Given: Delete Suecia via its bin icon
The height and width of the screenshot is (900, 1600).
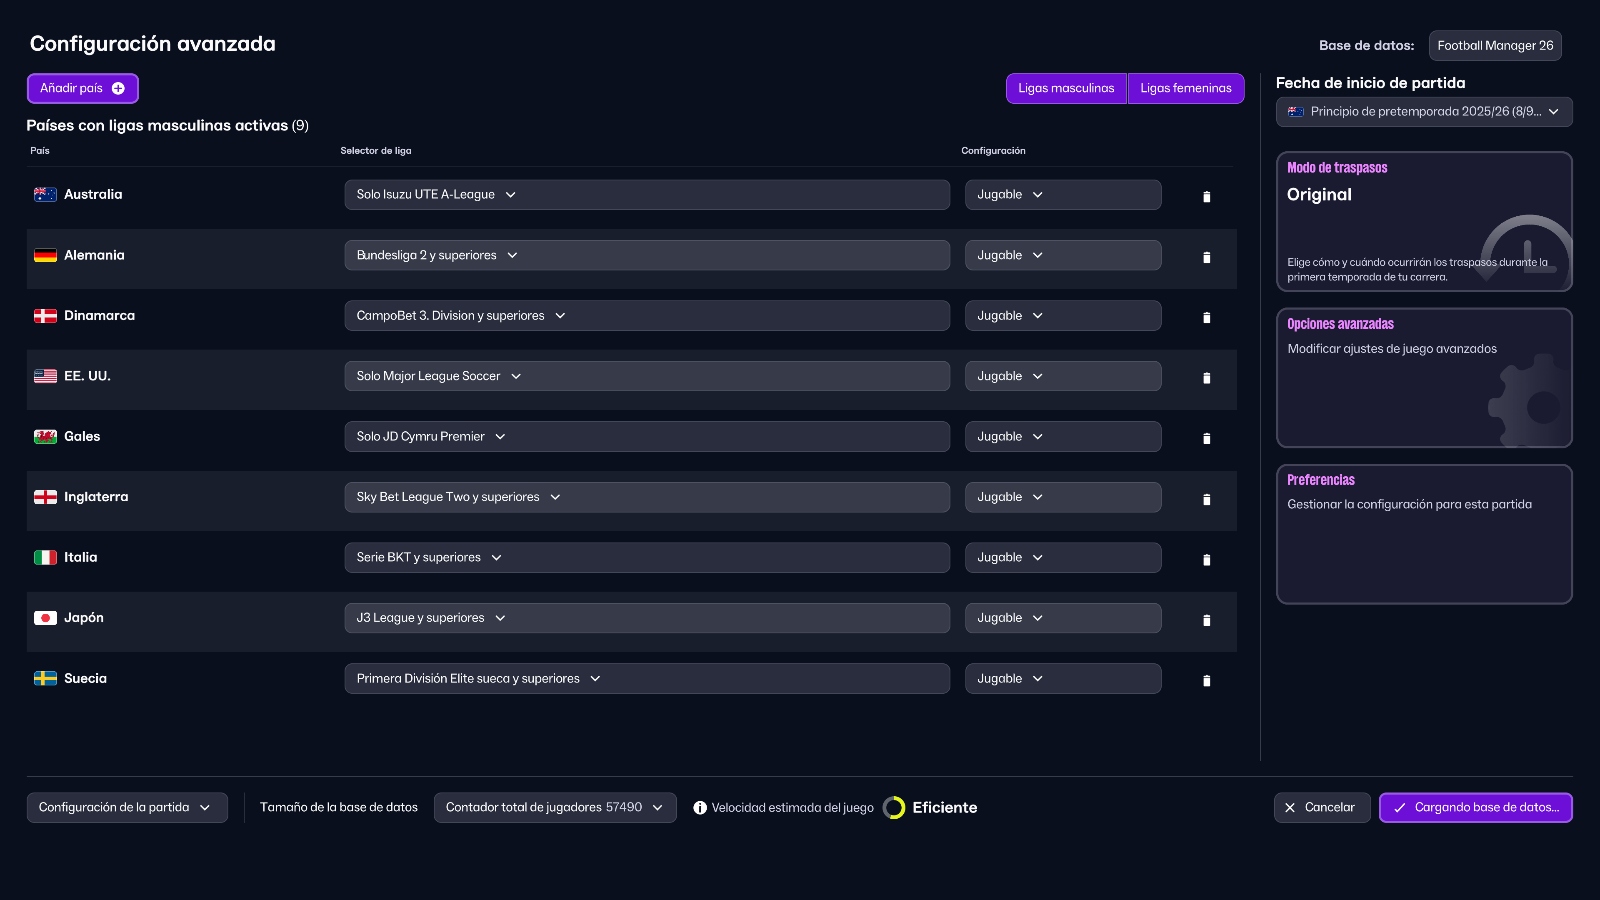Looking at the screenshot, I should [1206, 680].
